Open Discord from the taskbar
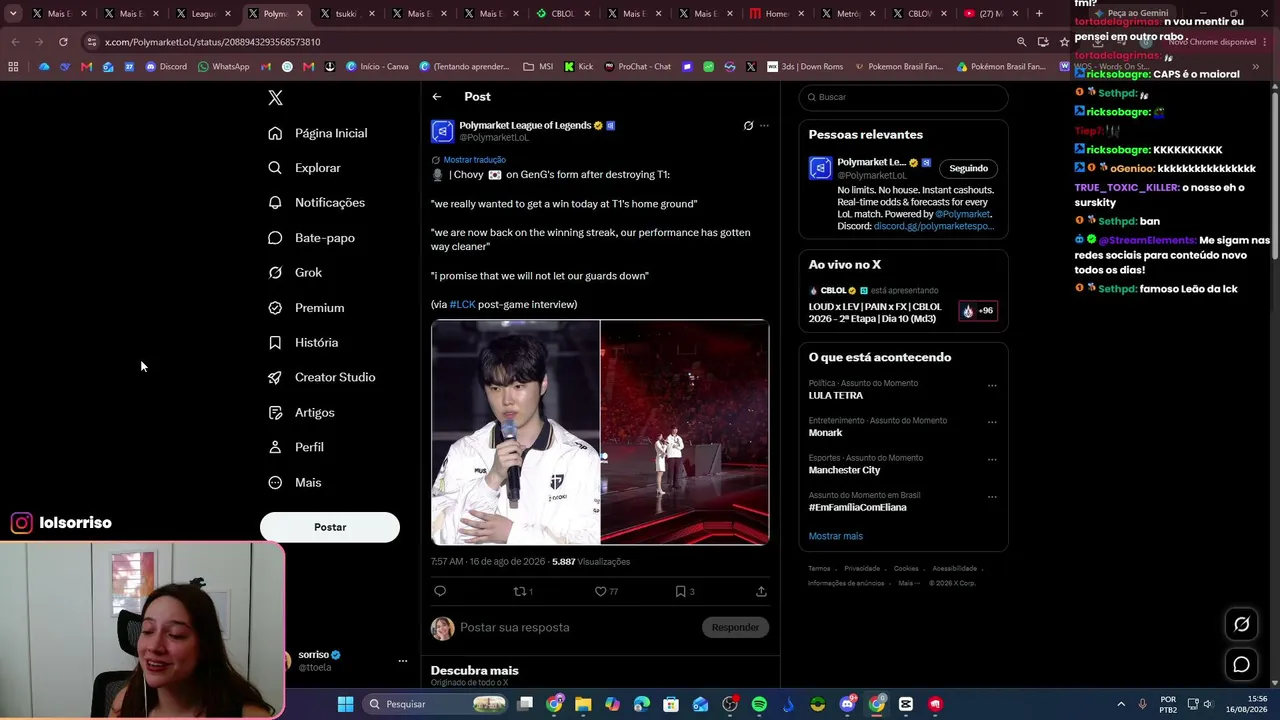The width and height of the screenshot is (1280, 720). (x=847, y=704)
